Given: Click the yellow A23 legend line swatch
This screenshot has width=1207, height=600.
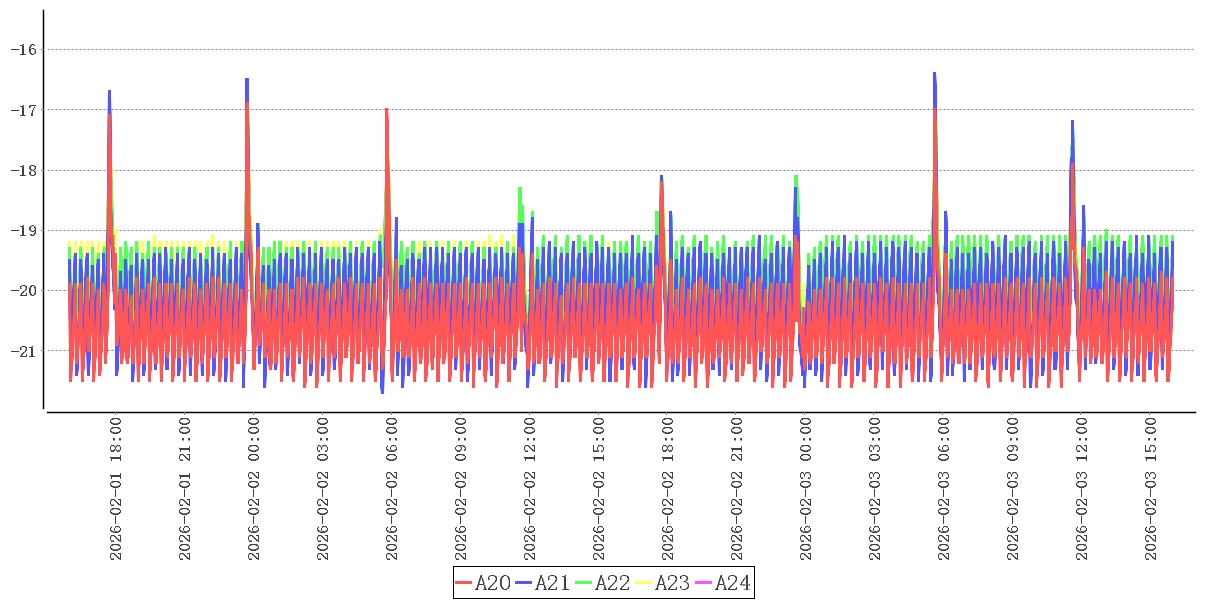Looking at the screenshot, I should point(645,583).
